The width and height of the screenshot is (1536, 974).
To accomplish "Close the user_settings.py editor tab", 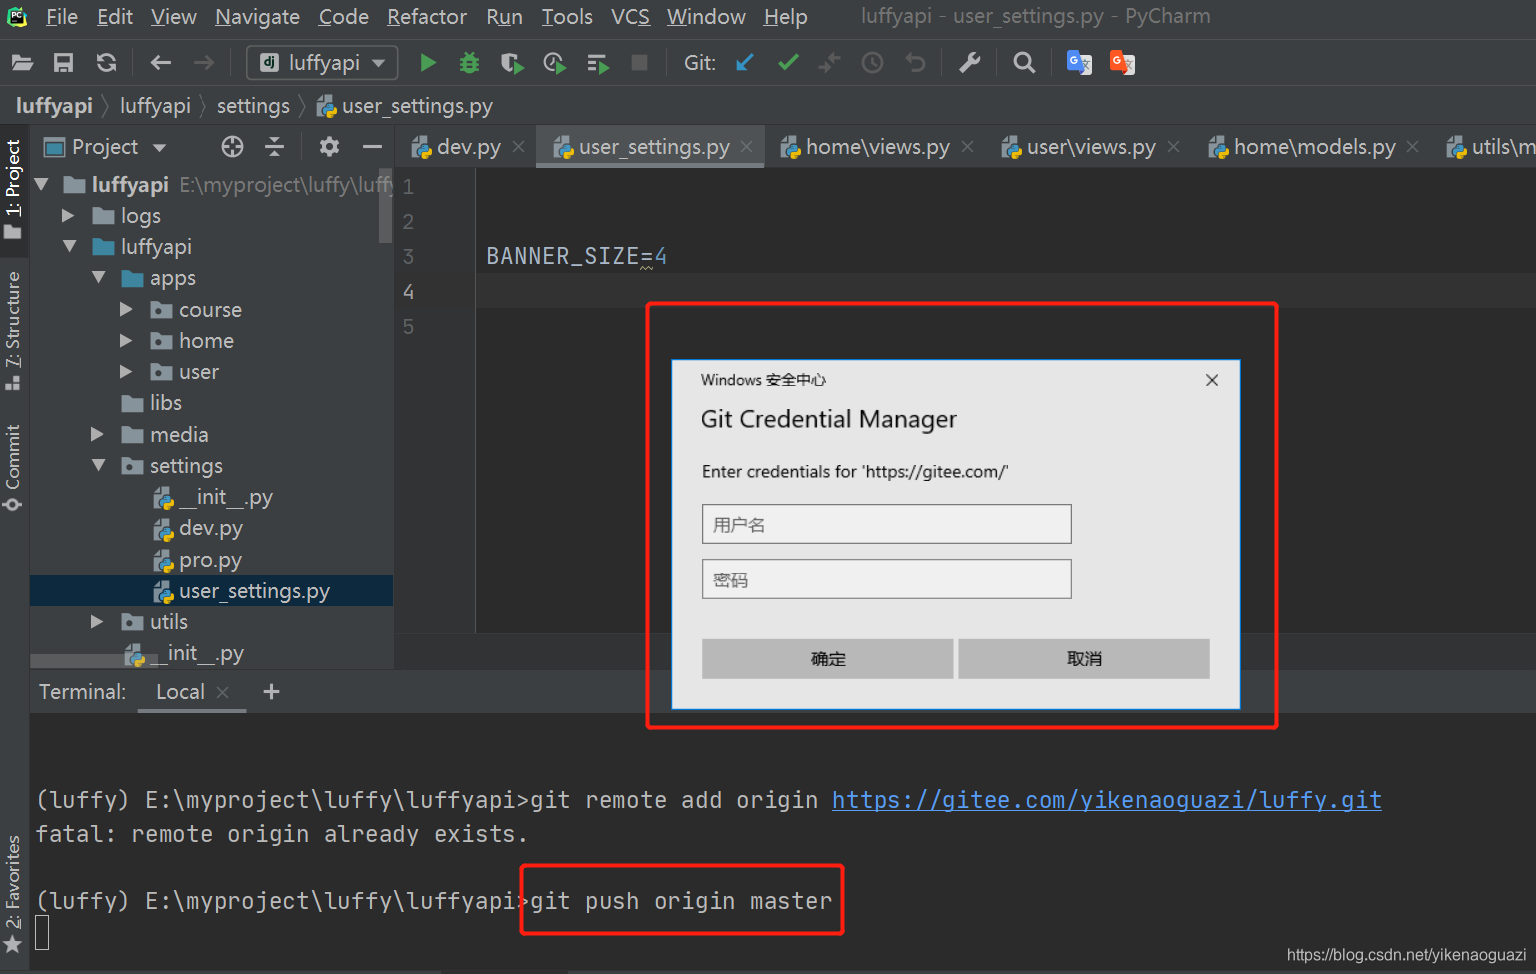I will click(746, 147).
